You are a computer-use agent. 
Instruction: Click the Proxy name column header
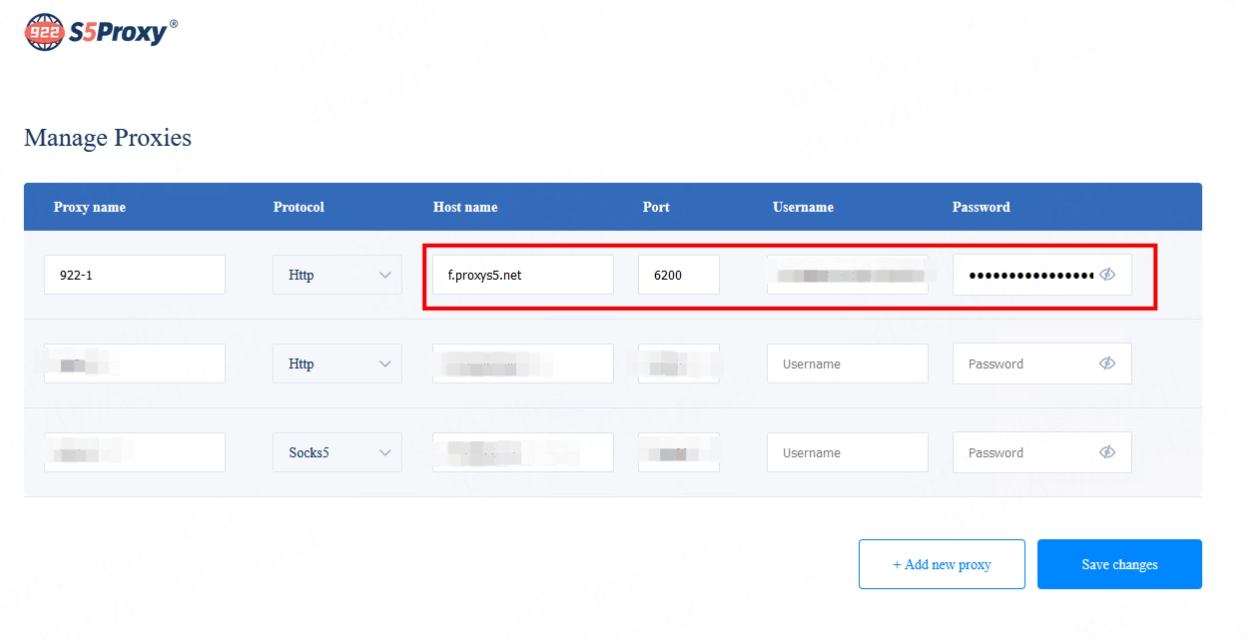tap(90, 207)
